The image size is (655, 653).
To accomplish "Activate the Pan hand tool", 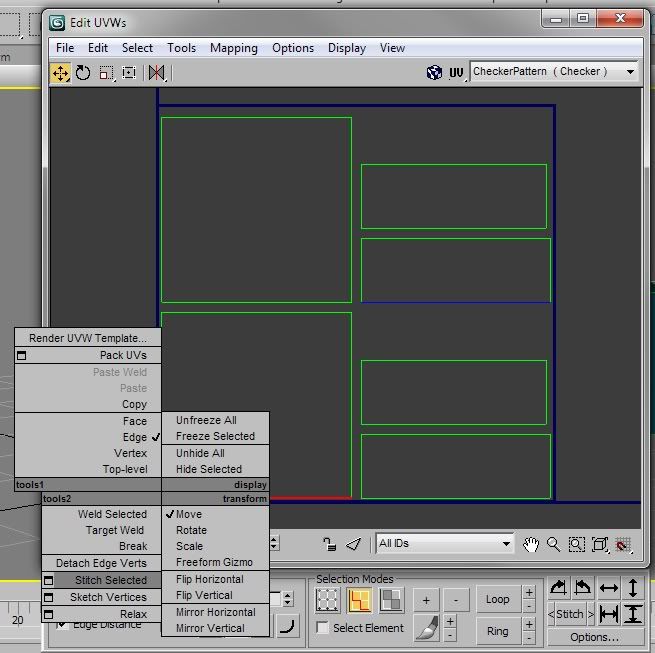I will pos(530,544).
